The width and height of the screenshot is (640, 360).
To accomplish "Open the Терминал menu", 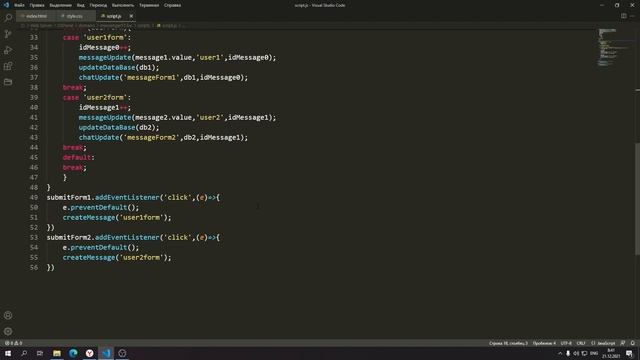I will pos(149,5).
